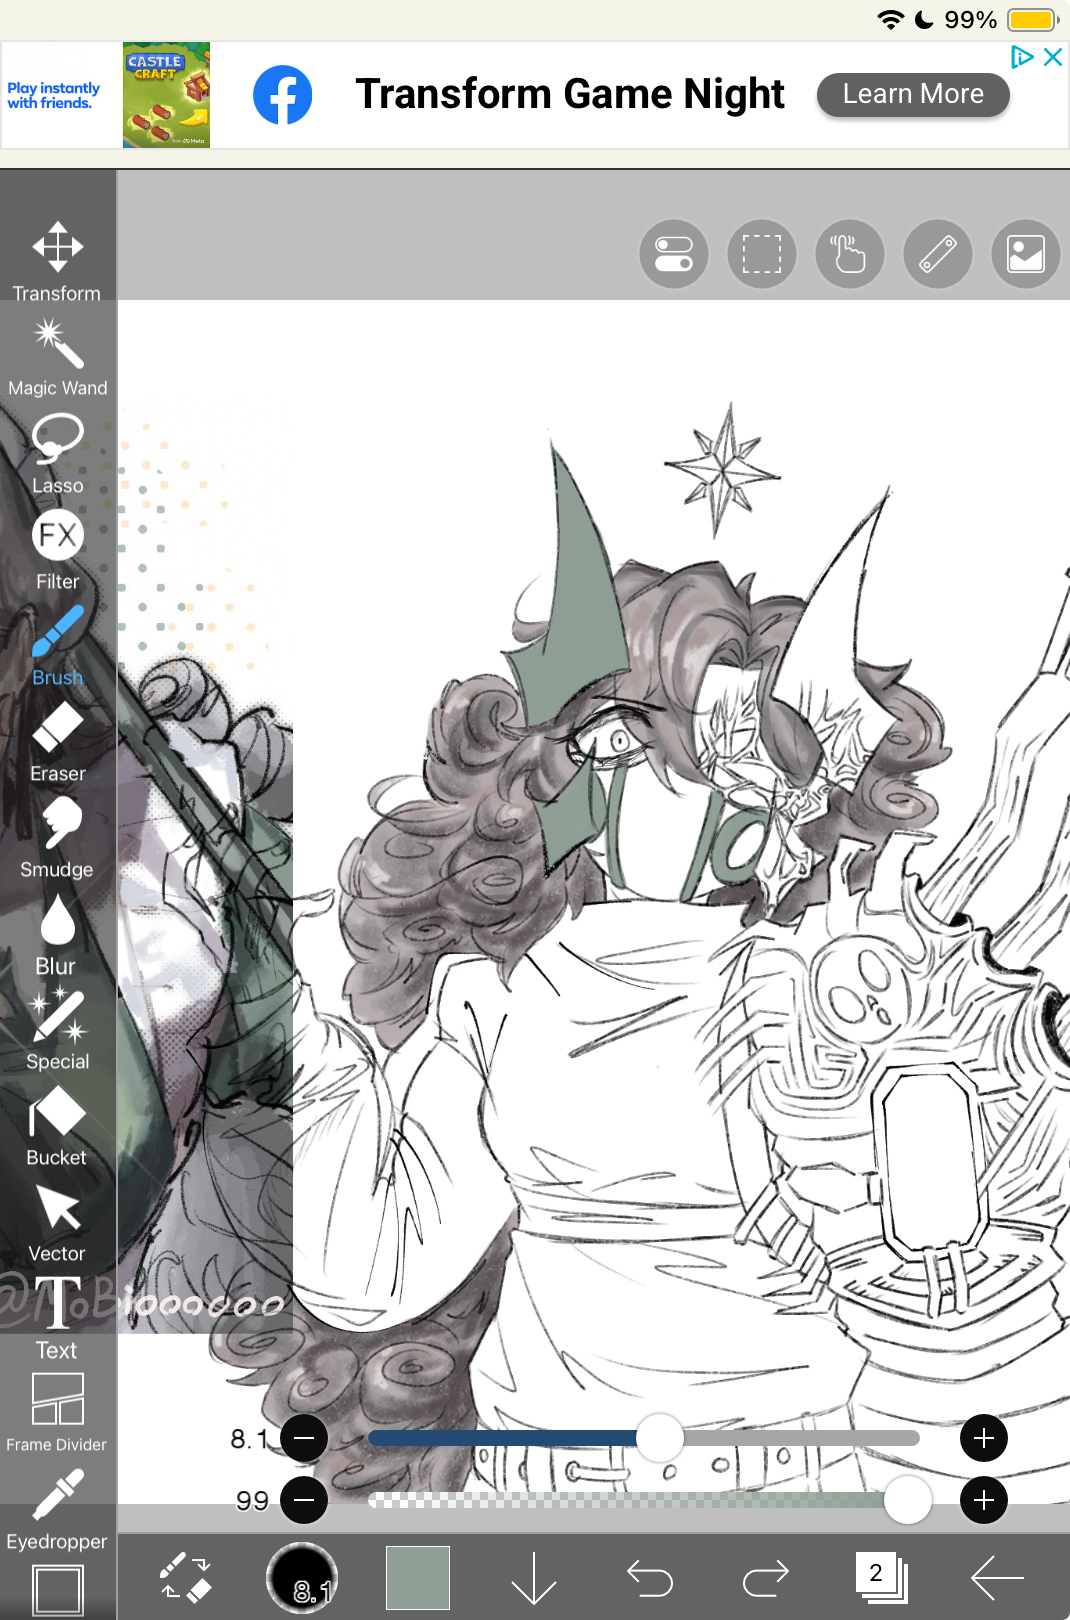Screen dimensions: 1070x1620
Task: Open the green-gray color swatch
Action: [418, 1578]
